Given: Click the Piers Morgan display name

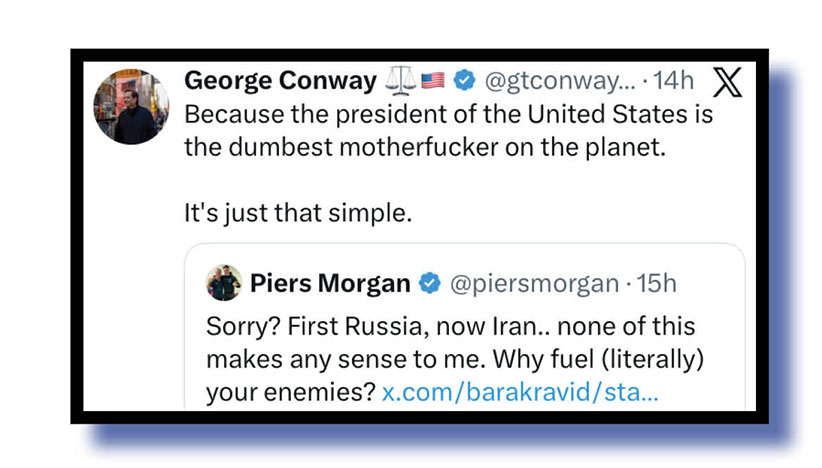Looking at the screenshot, I should coord(330,284).
